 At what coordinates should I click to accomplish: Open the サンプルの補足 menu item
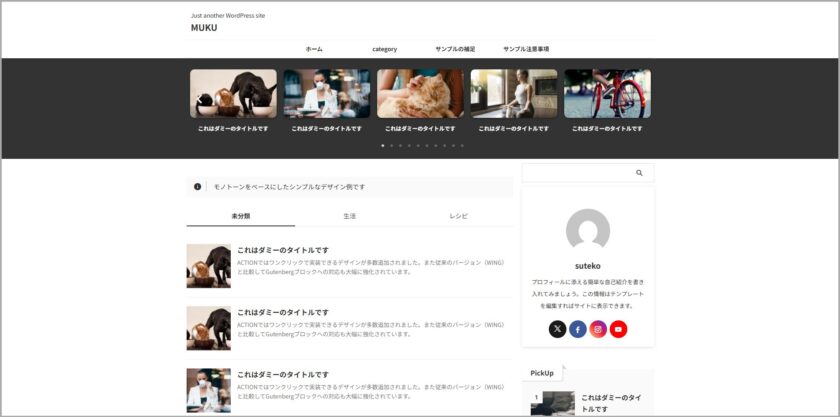tap(455, 49)
